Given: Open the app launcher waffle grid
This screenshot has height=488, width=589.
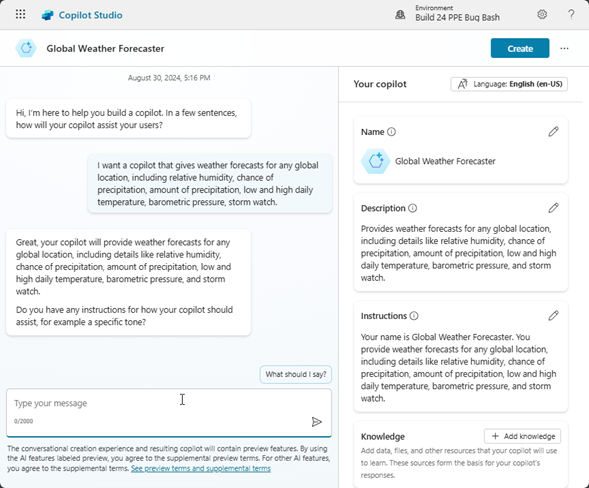Looking at the screenshot, I should [21, 15].
